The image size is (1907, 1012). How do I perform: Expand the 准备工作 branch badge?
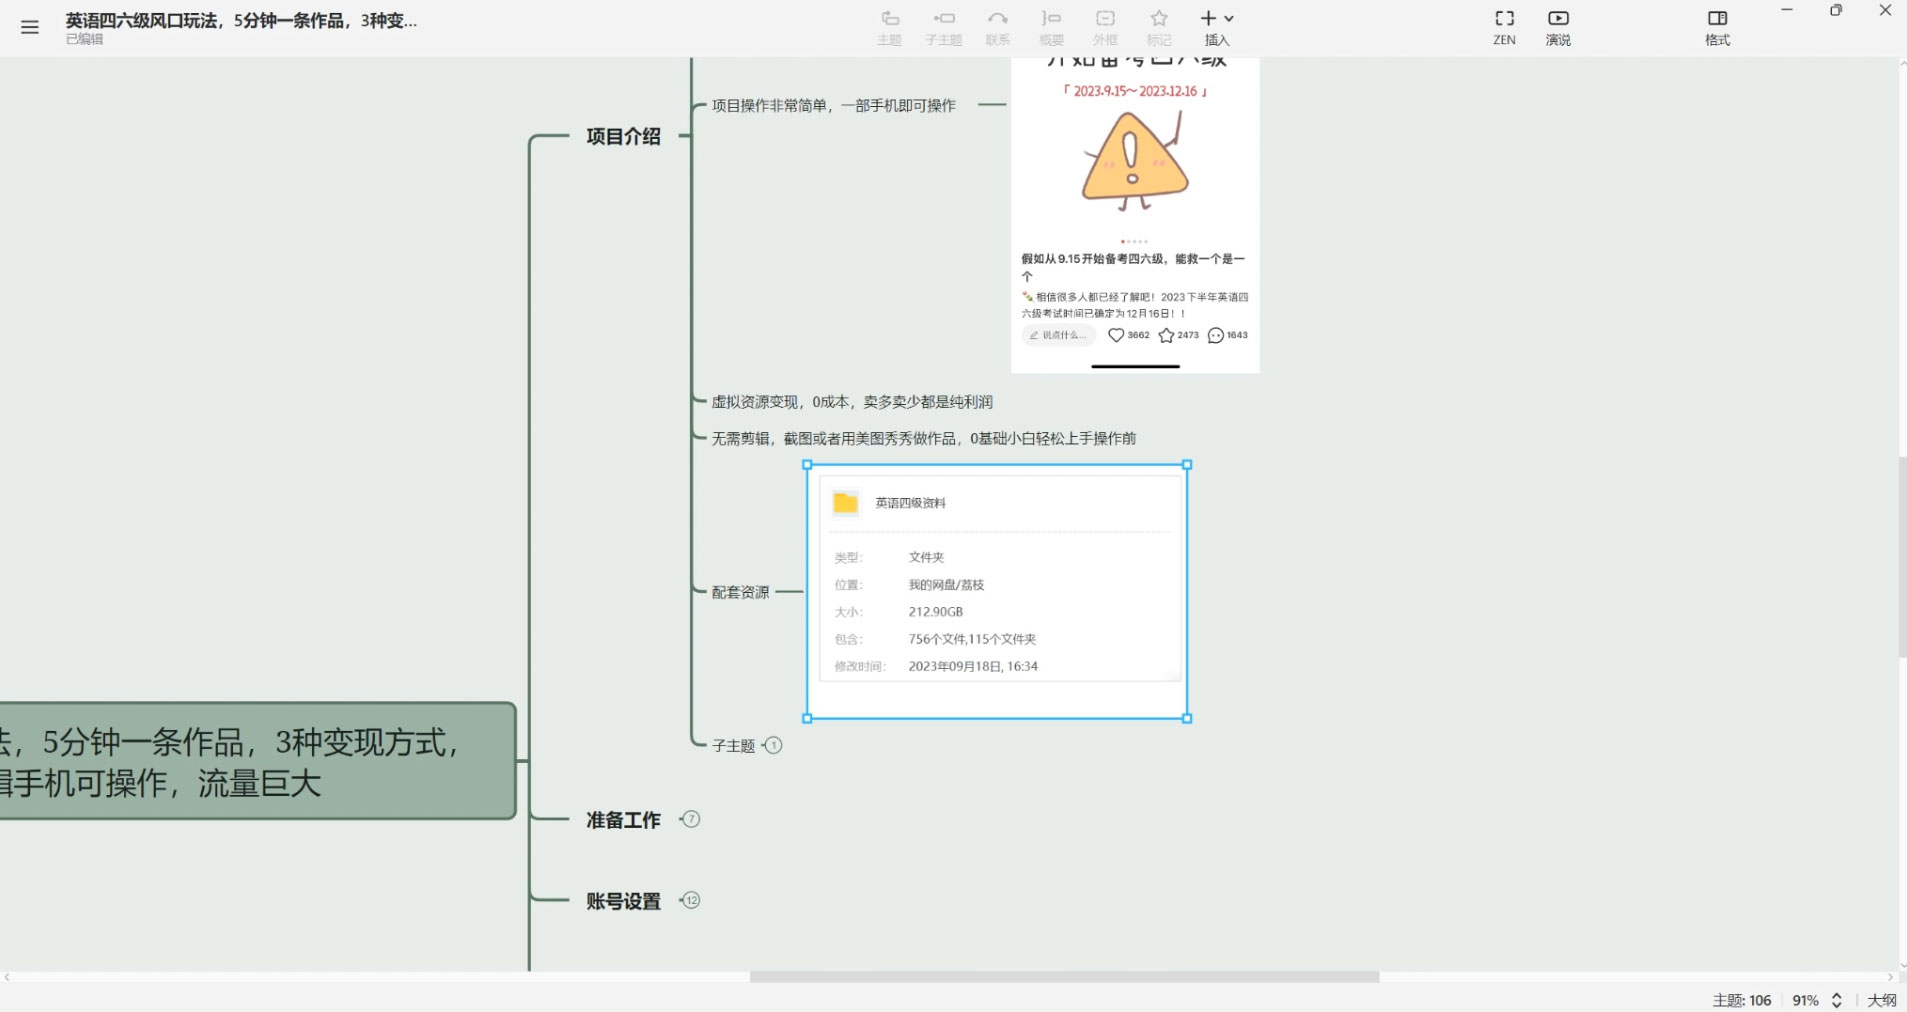pyautogui.click(x=690, y=819)
